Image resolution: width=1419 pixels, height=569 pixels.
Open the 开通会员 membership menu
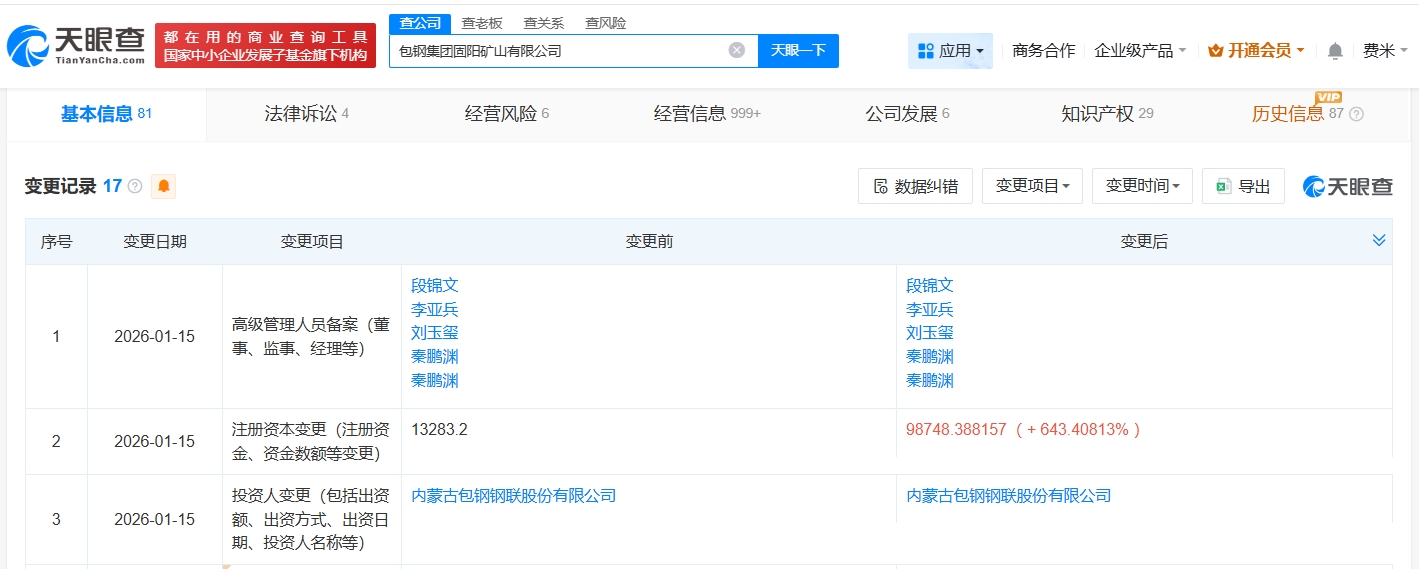pyautogui.click(x=1255, y=51)
